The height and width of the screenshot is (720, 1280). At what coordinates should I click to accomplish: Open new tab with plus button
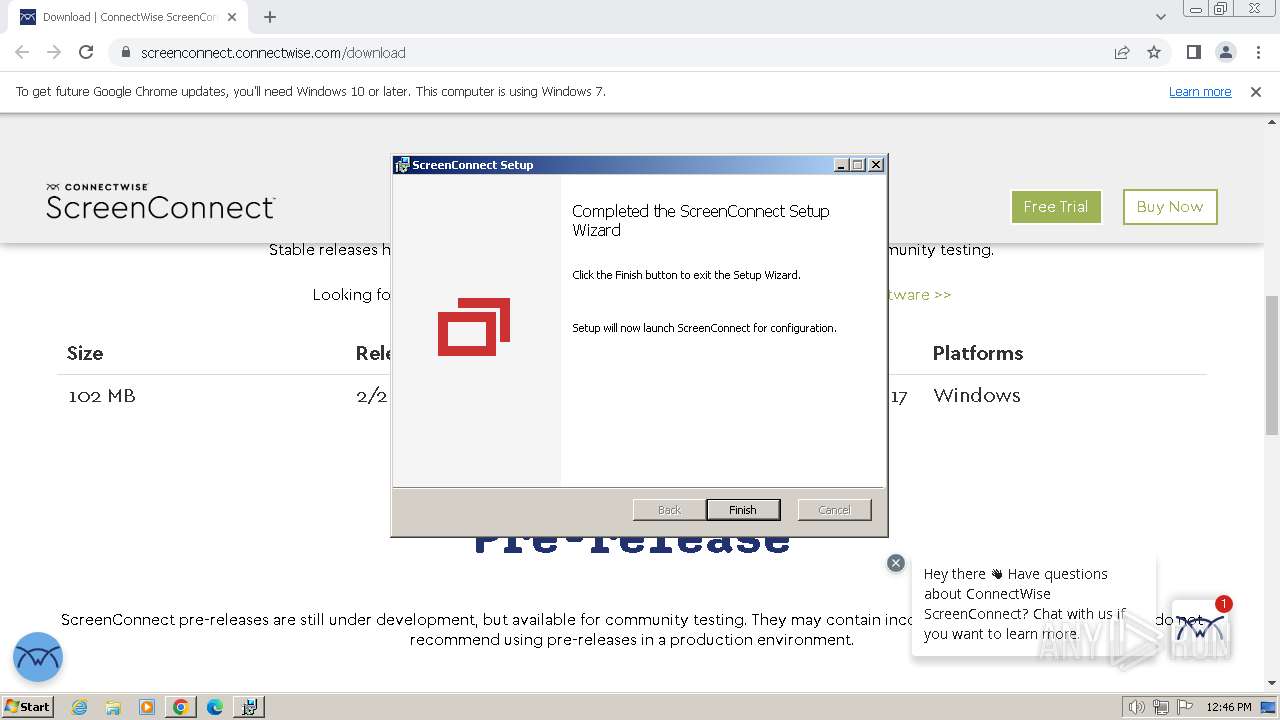(270, 17)
